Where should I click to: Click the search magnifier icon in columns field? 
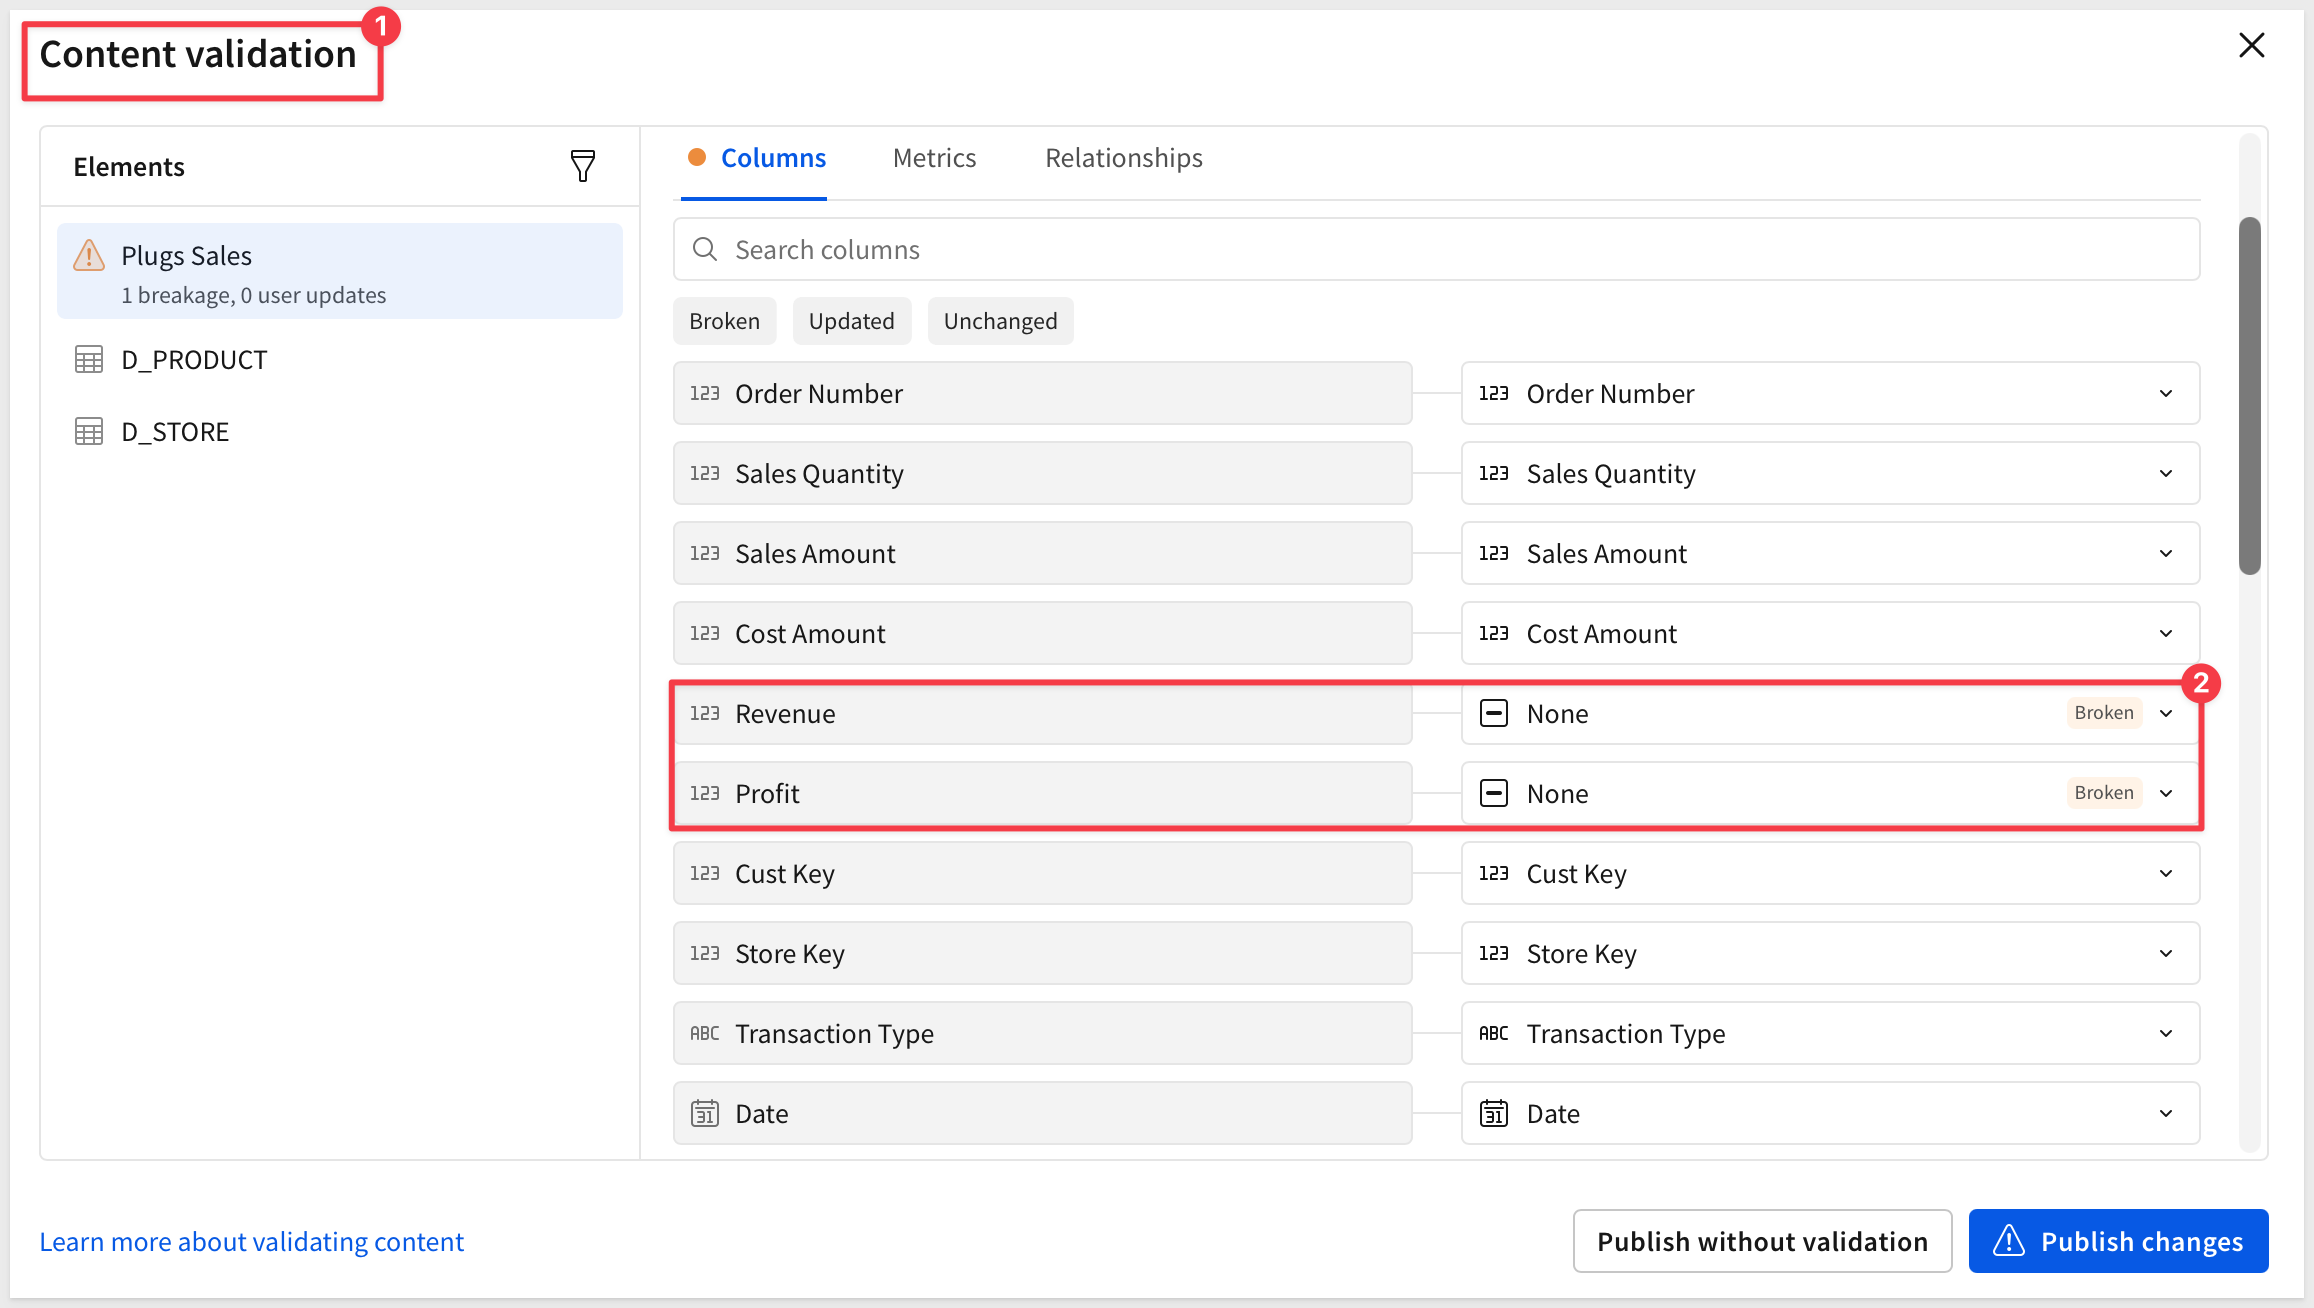pos(705,249)
